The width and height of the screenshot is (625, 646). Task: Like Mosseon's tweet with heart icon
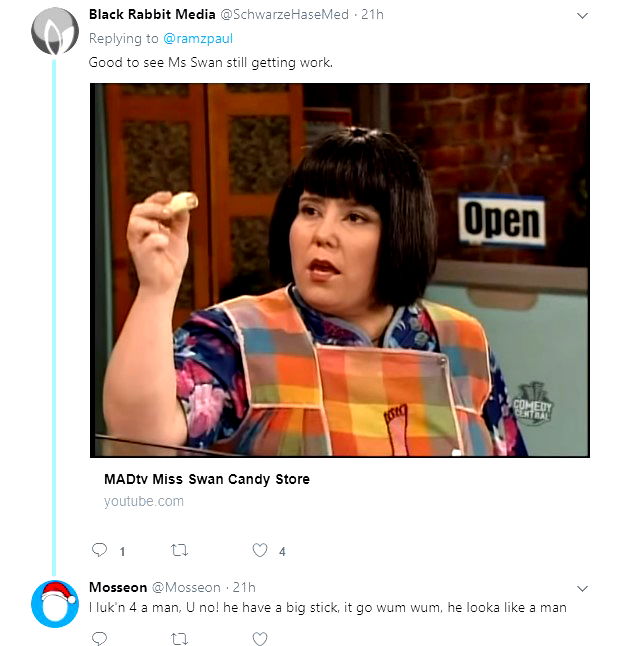tap(260, 639)
